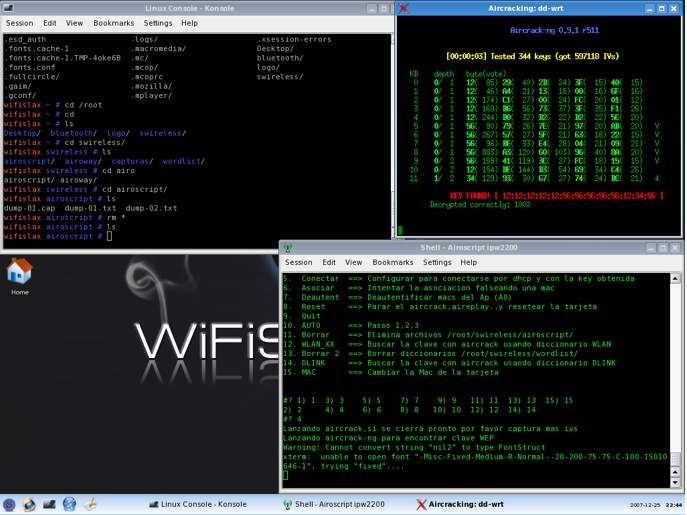Open Bookmarks menu in Linux Console window
The height and width of the screenshot is (515, 687).
click(113, 23)
